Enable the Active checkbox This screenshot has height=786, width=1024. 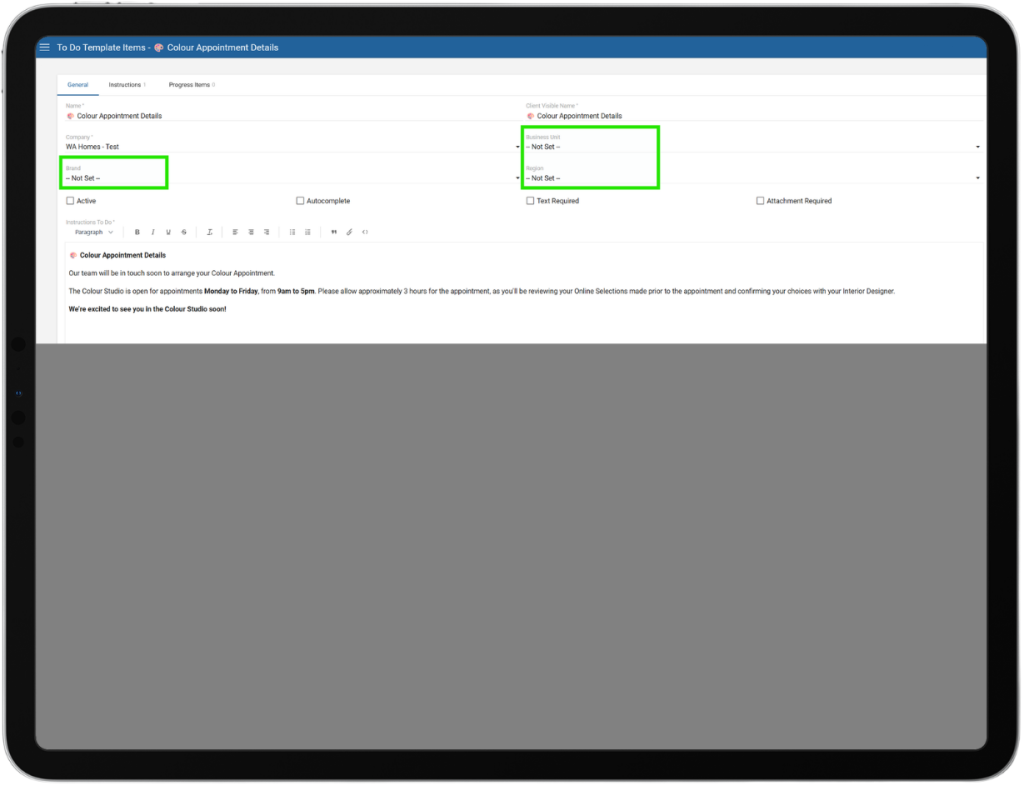click(x=70, y=201)
